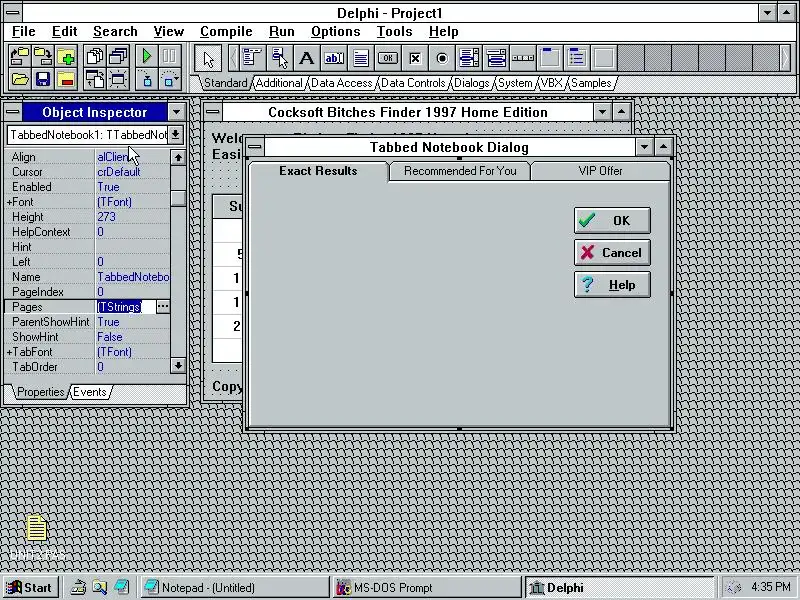Select the Height property value 273

point(133,217)
